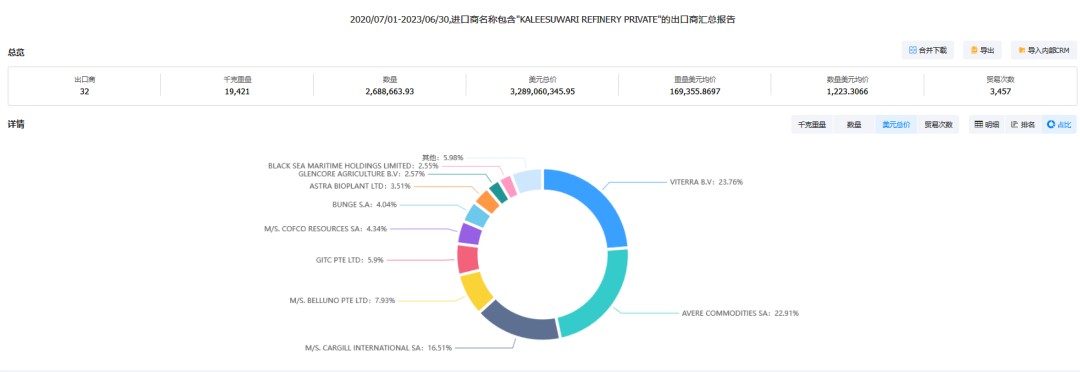Click the GLENCORE AGRICULTURE dark-teal donut segment
1080x372 pixels.
coord(499,192)
